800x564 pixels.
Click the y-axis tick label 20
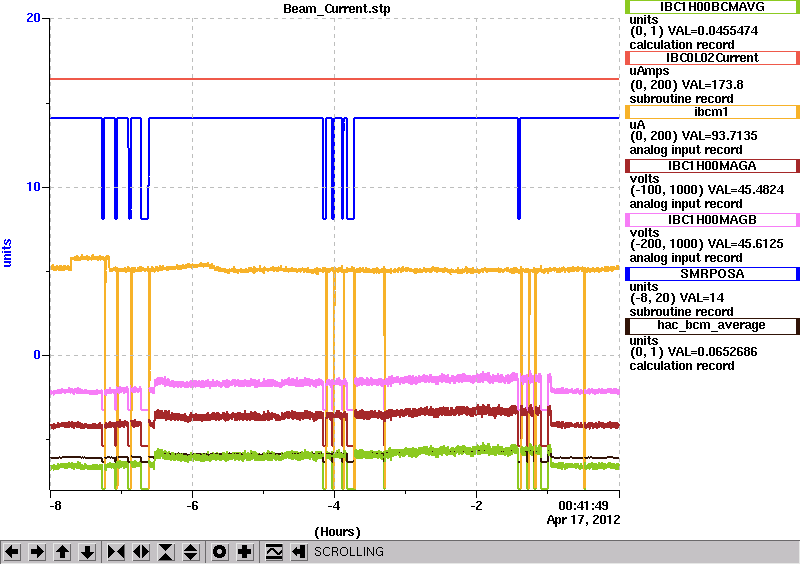(33, 18)
